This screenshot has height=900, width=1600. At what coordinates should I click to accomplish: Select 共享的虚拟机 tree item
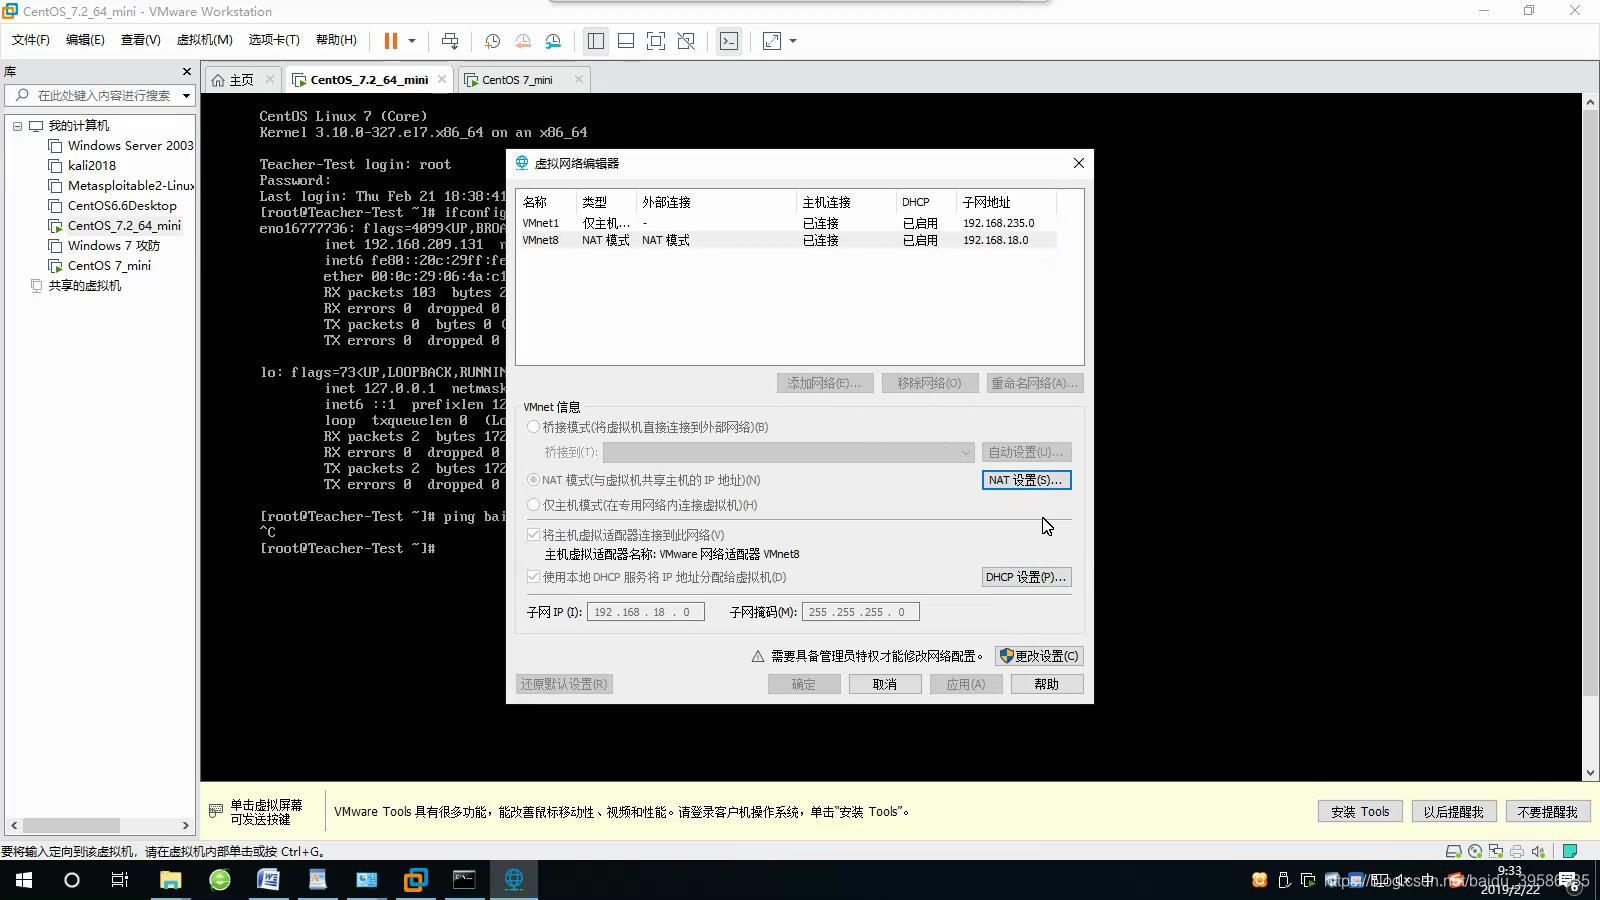76,286
